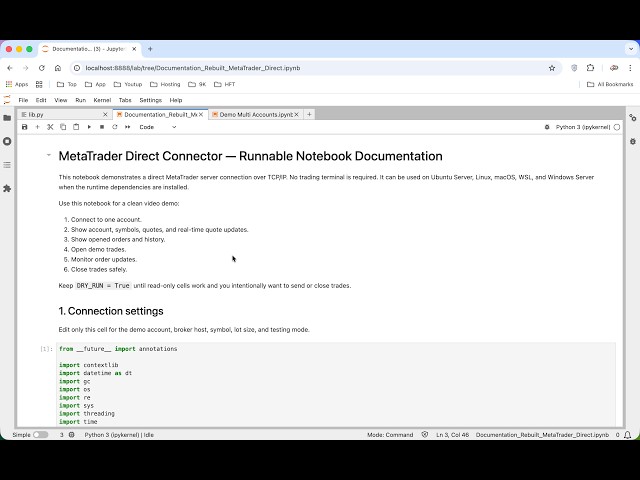Click inside the code cell imports editor
The height and width of the screenshot is (480, 640).
tap(336, 385)
